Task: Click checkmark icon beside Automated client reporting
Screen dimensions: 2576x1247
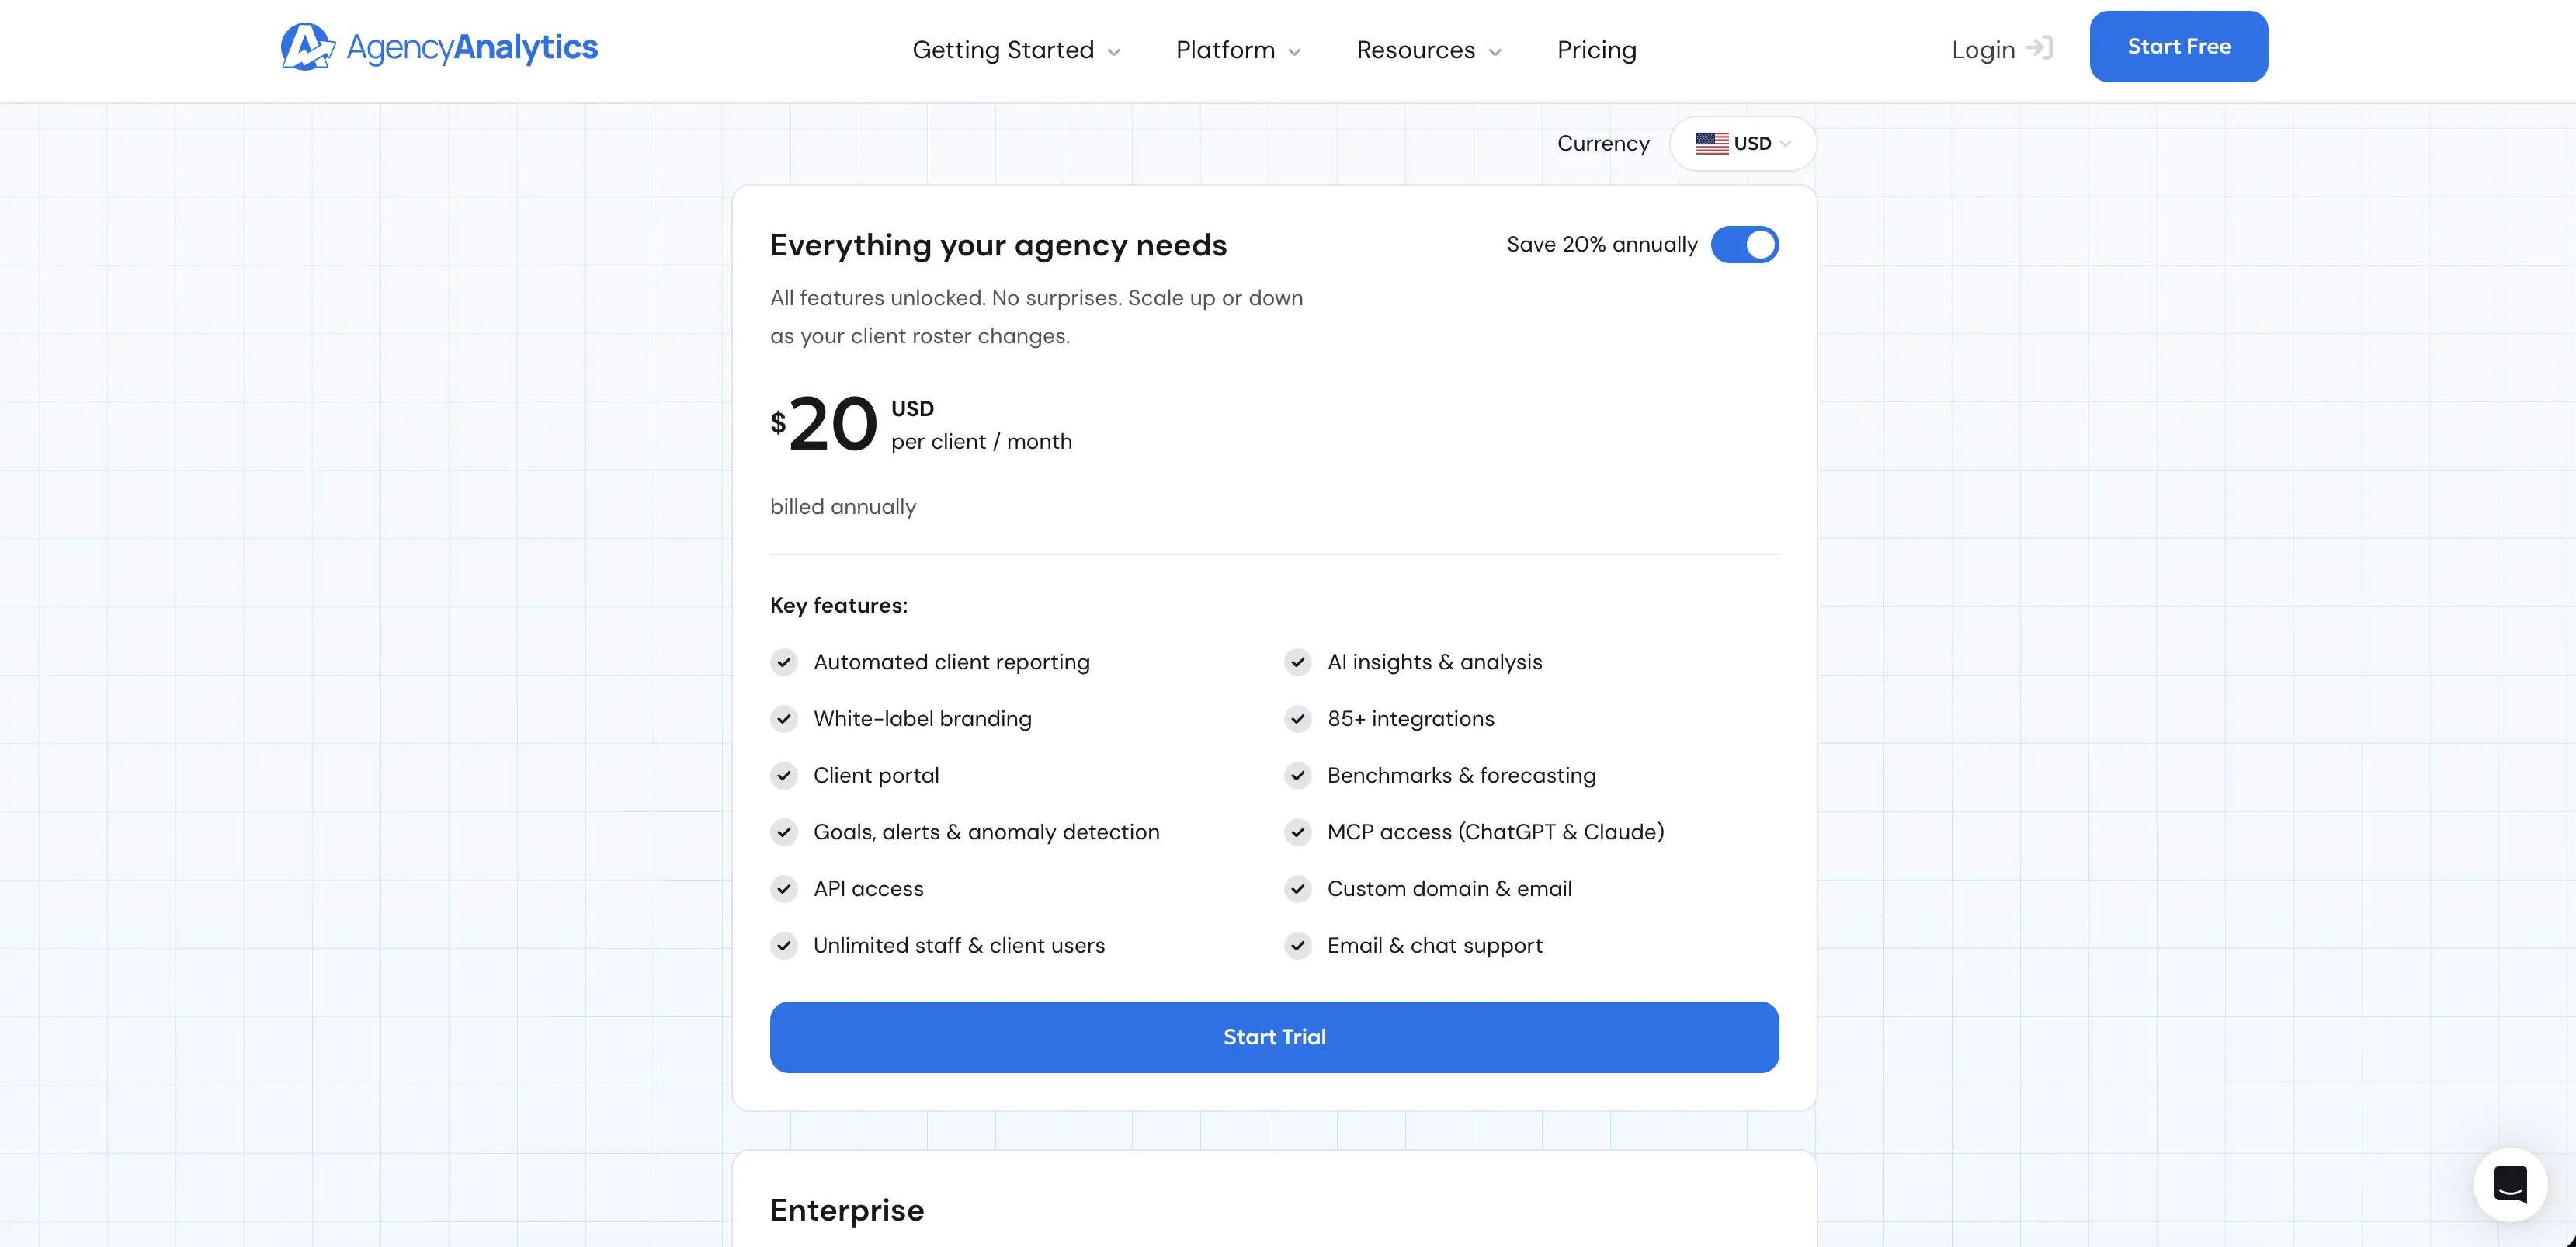Action: pos(784,662)
